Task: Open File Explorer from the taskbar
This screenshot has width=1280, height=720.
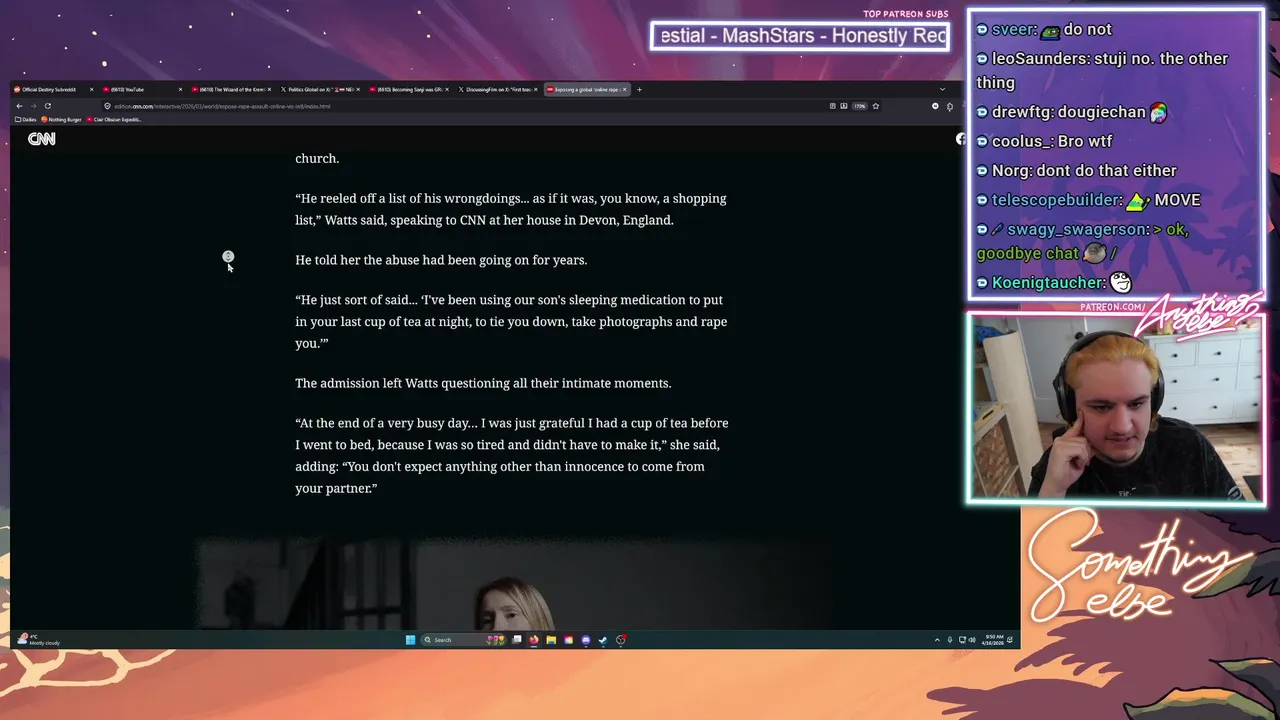Action: click(x=551, y=640)
